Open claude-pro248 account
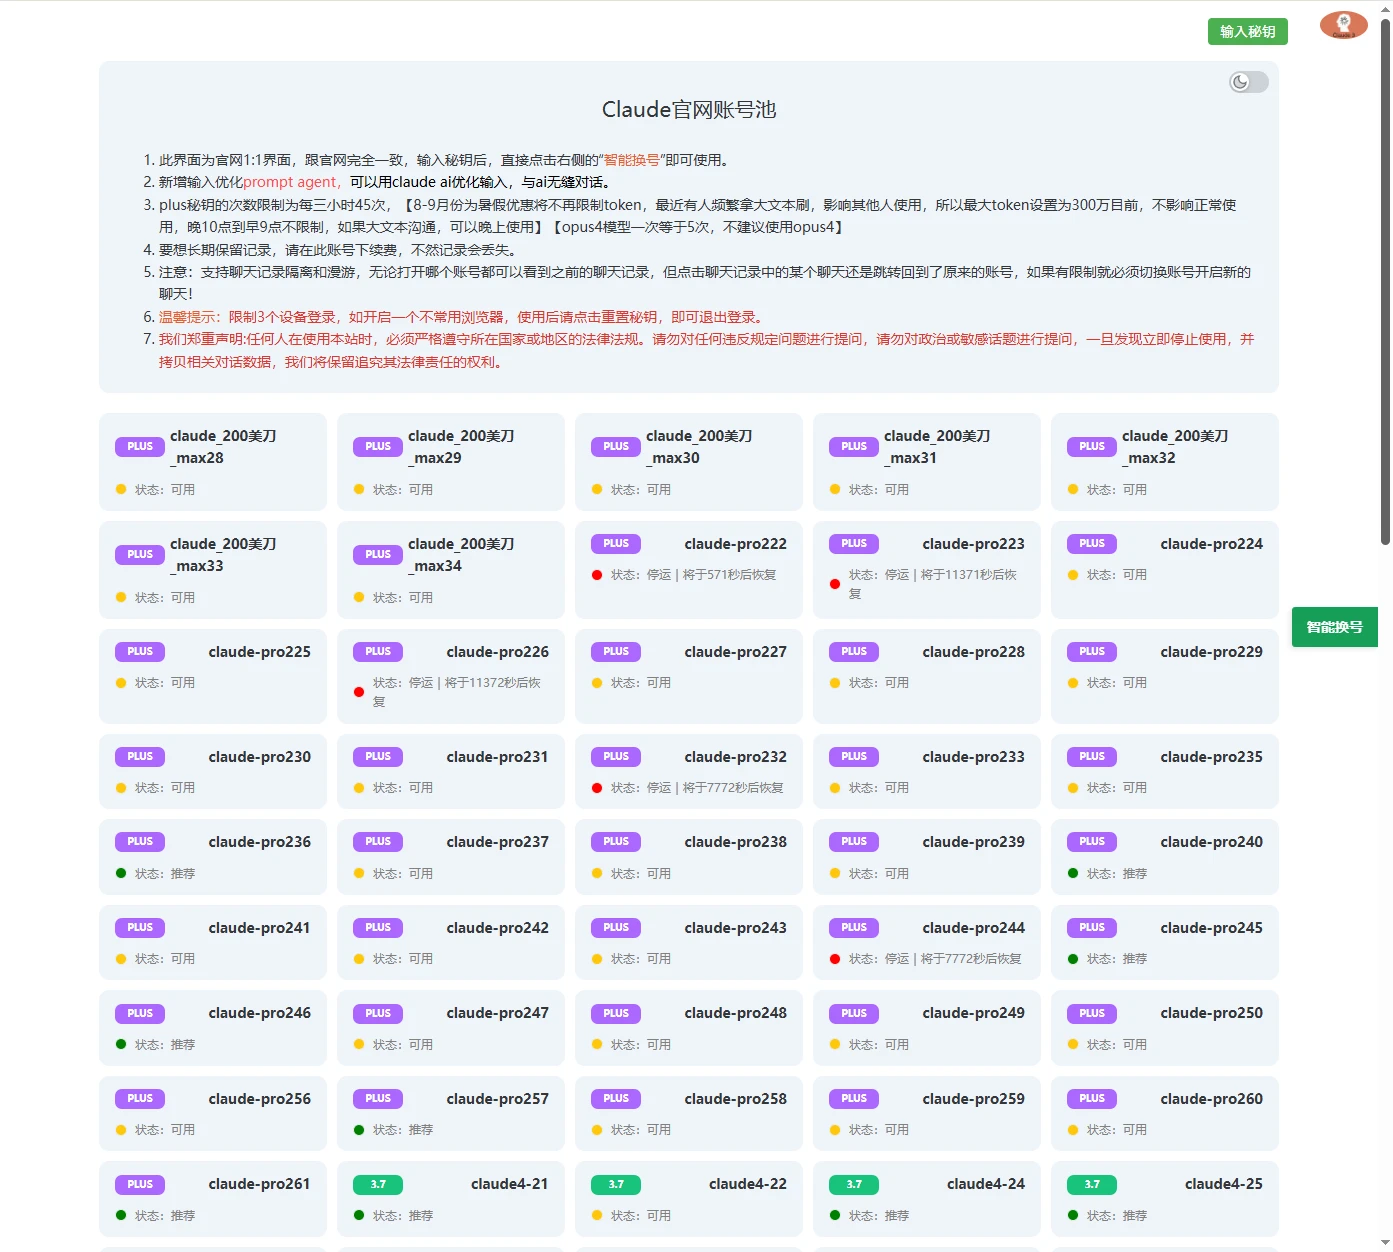 click(689, 1028)
